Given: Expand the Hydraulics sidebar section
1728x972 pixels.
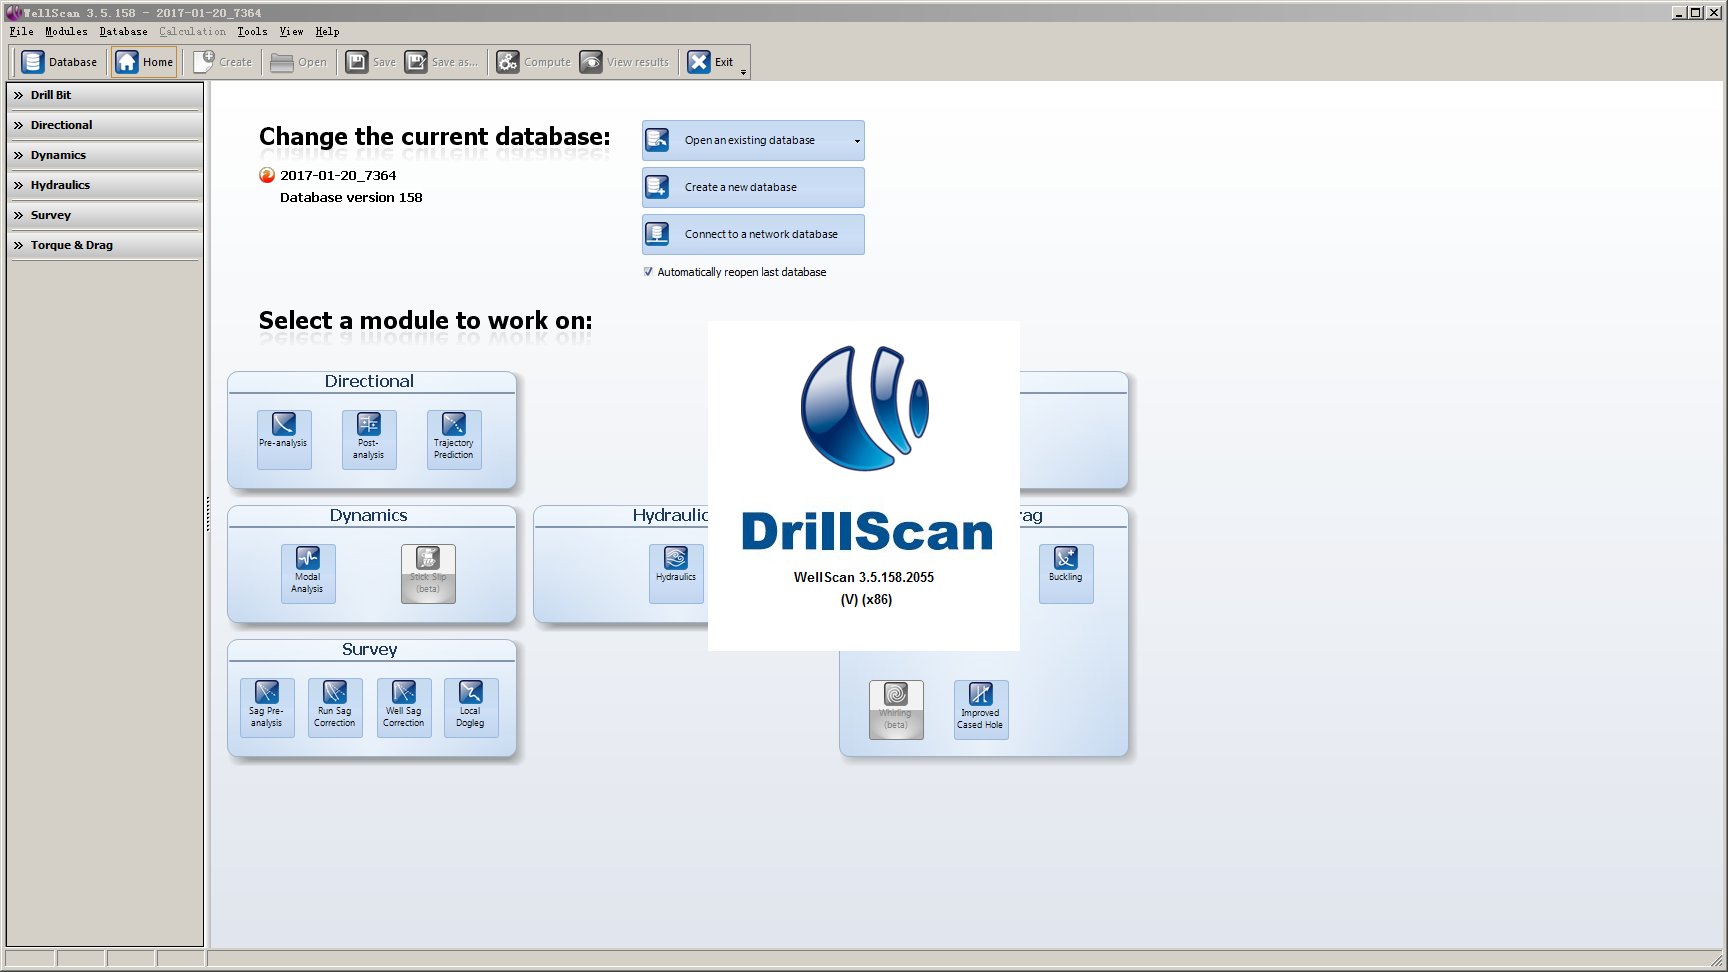Looking at the screenshot, I should point(104,185).
